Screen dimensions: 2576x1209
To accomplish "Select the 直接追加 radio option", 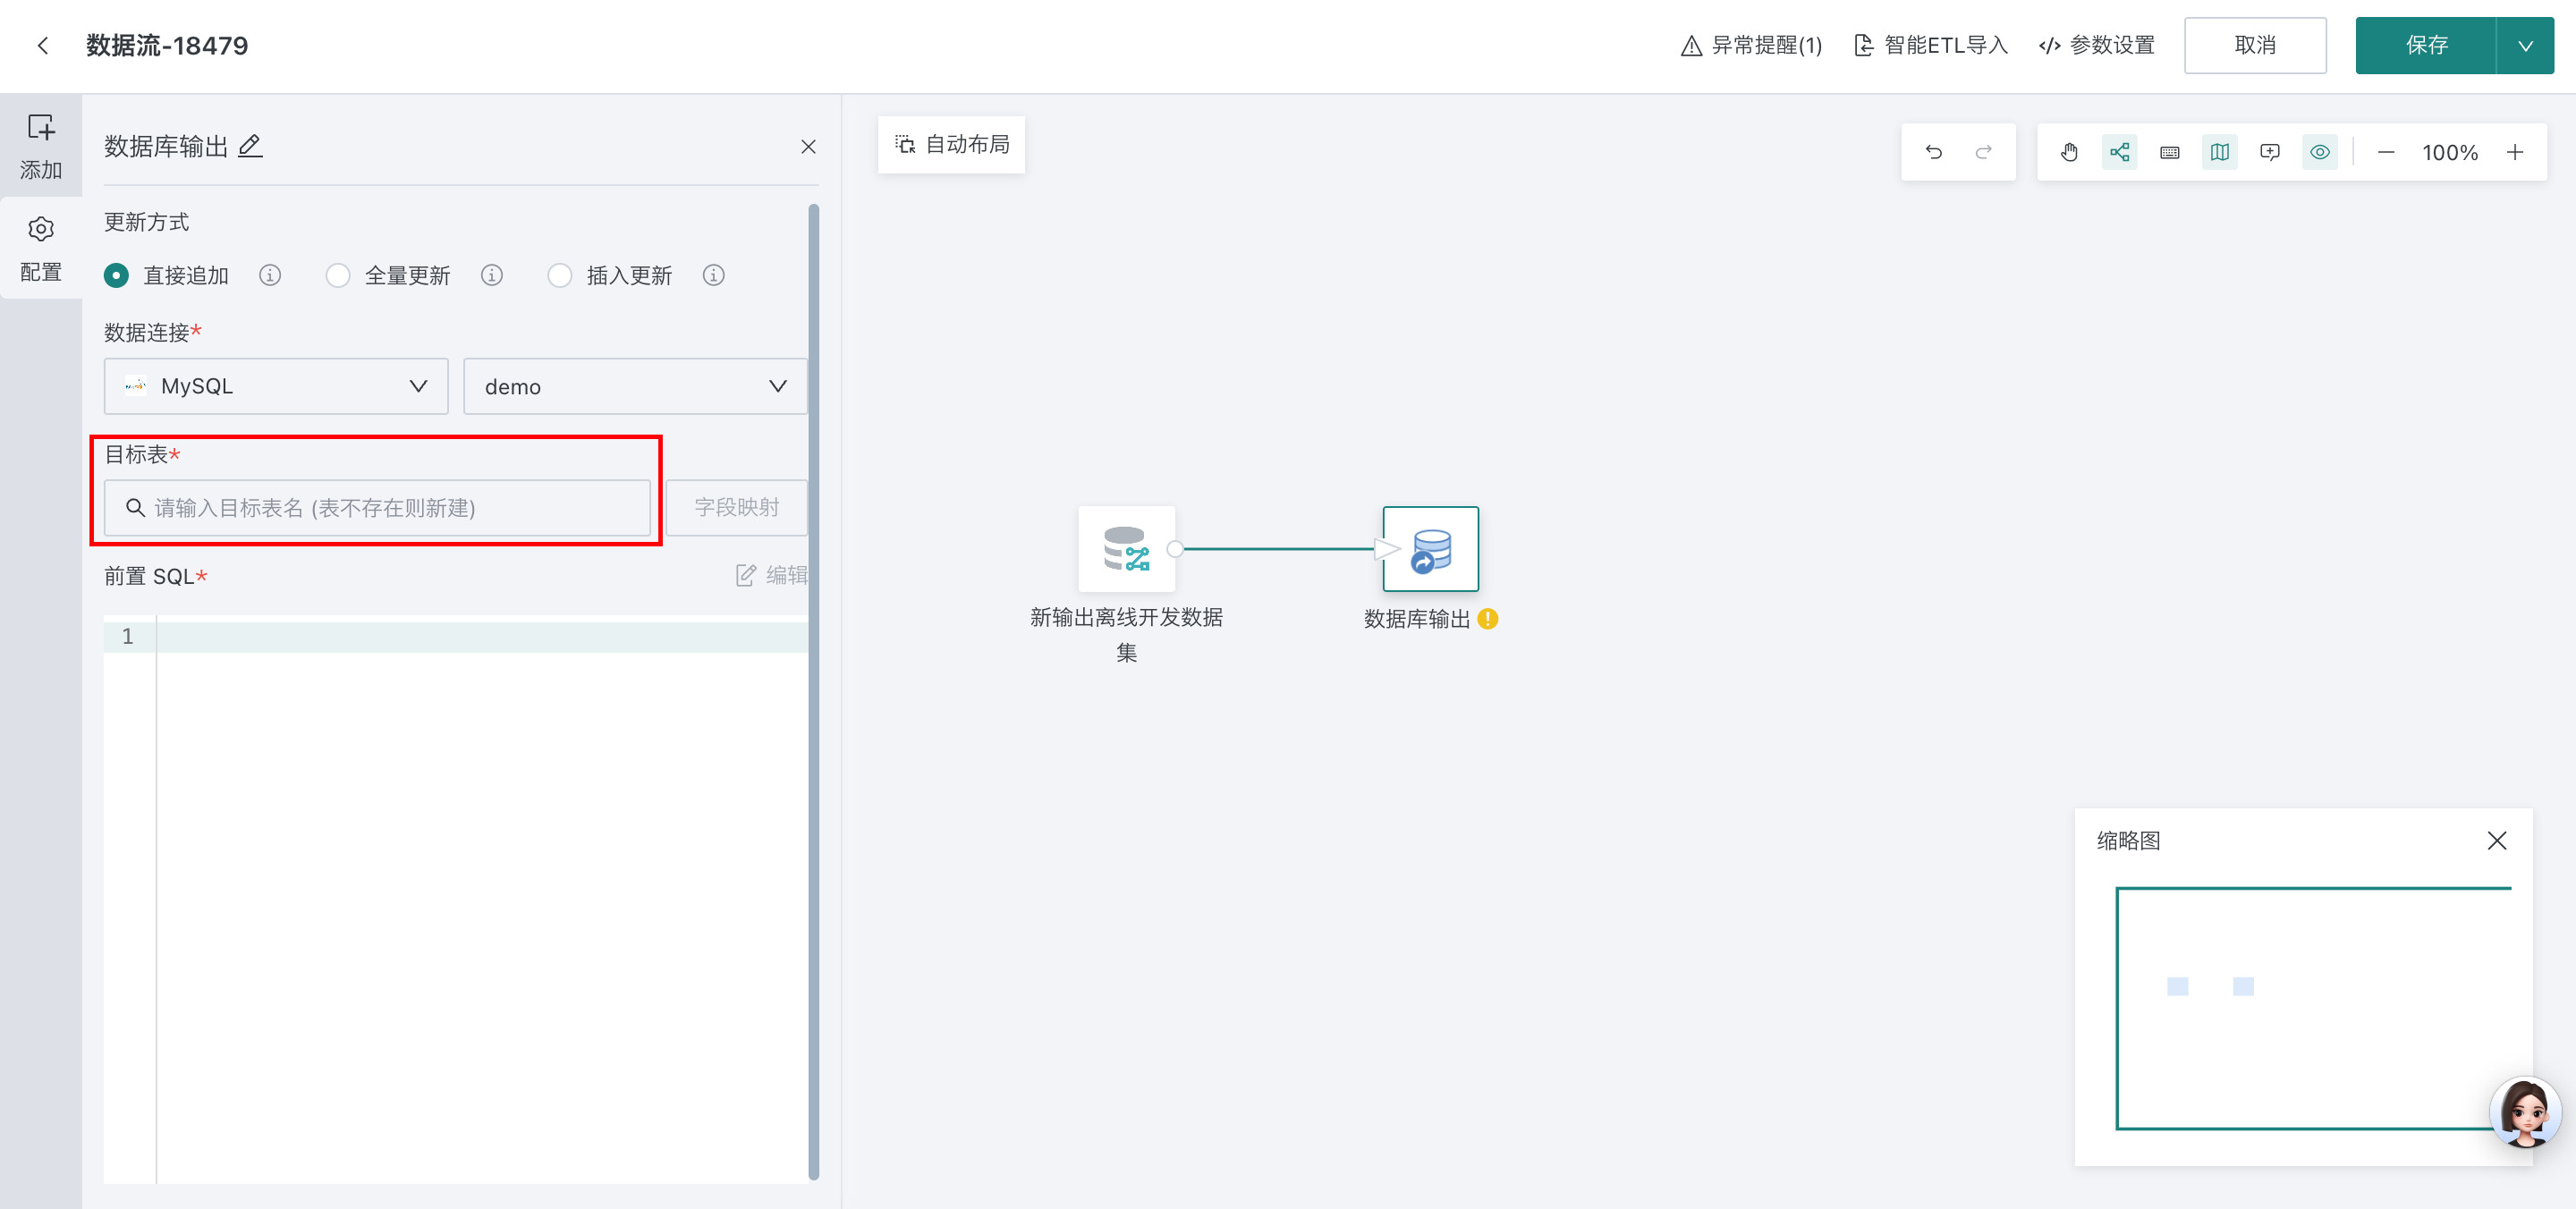I will pyautogui.click(x=117, y=275).
